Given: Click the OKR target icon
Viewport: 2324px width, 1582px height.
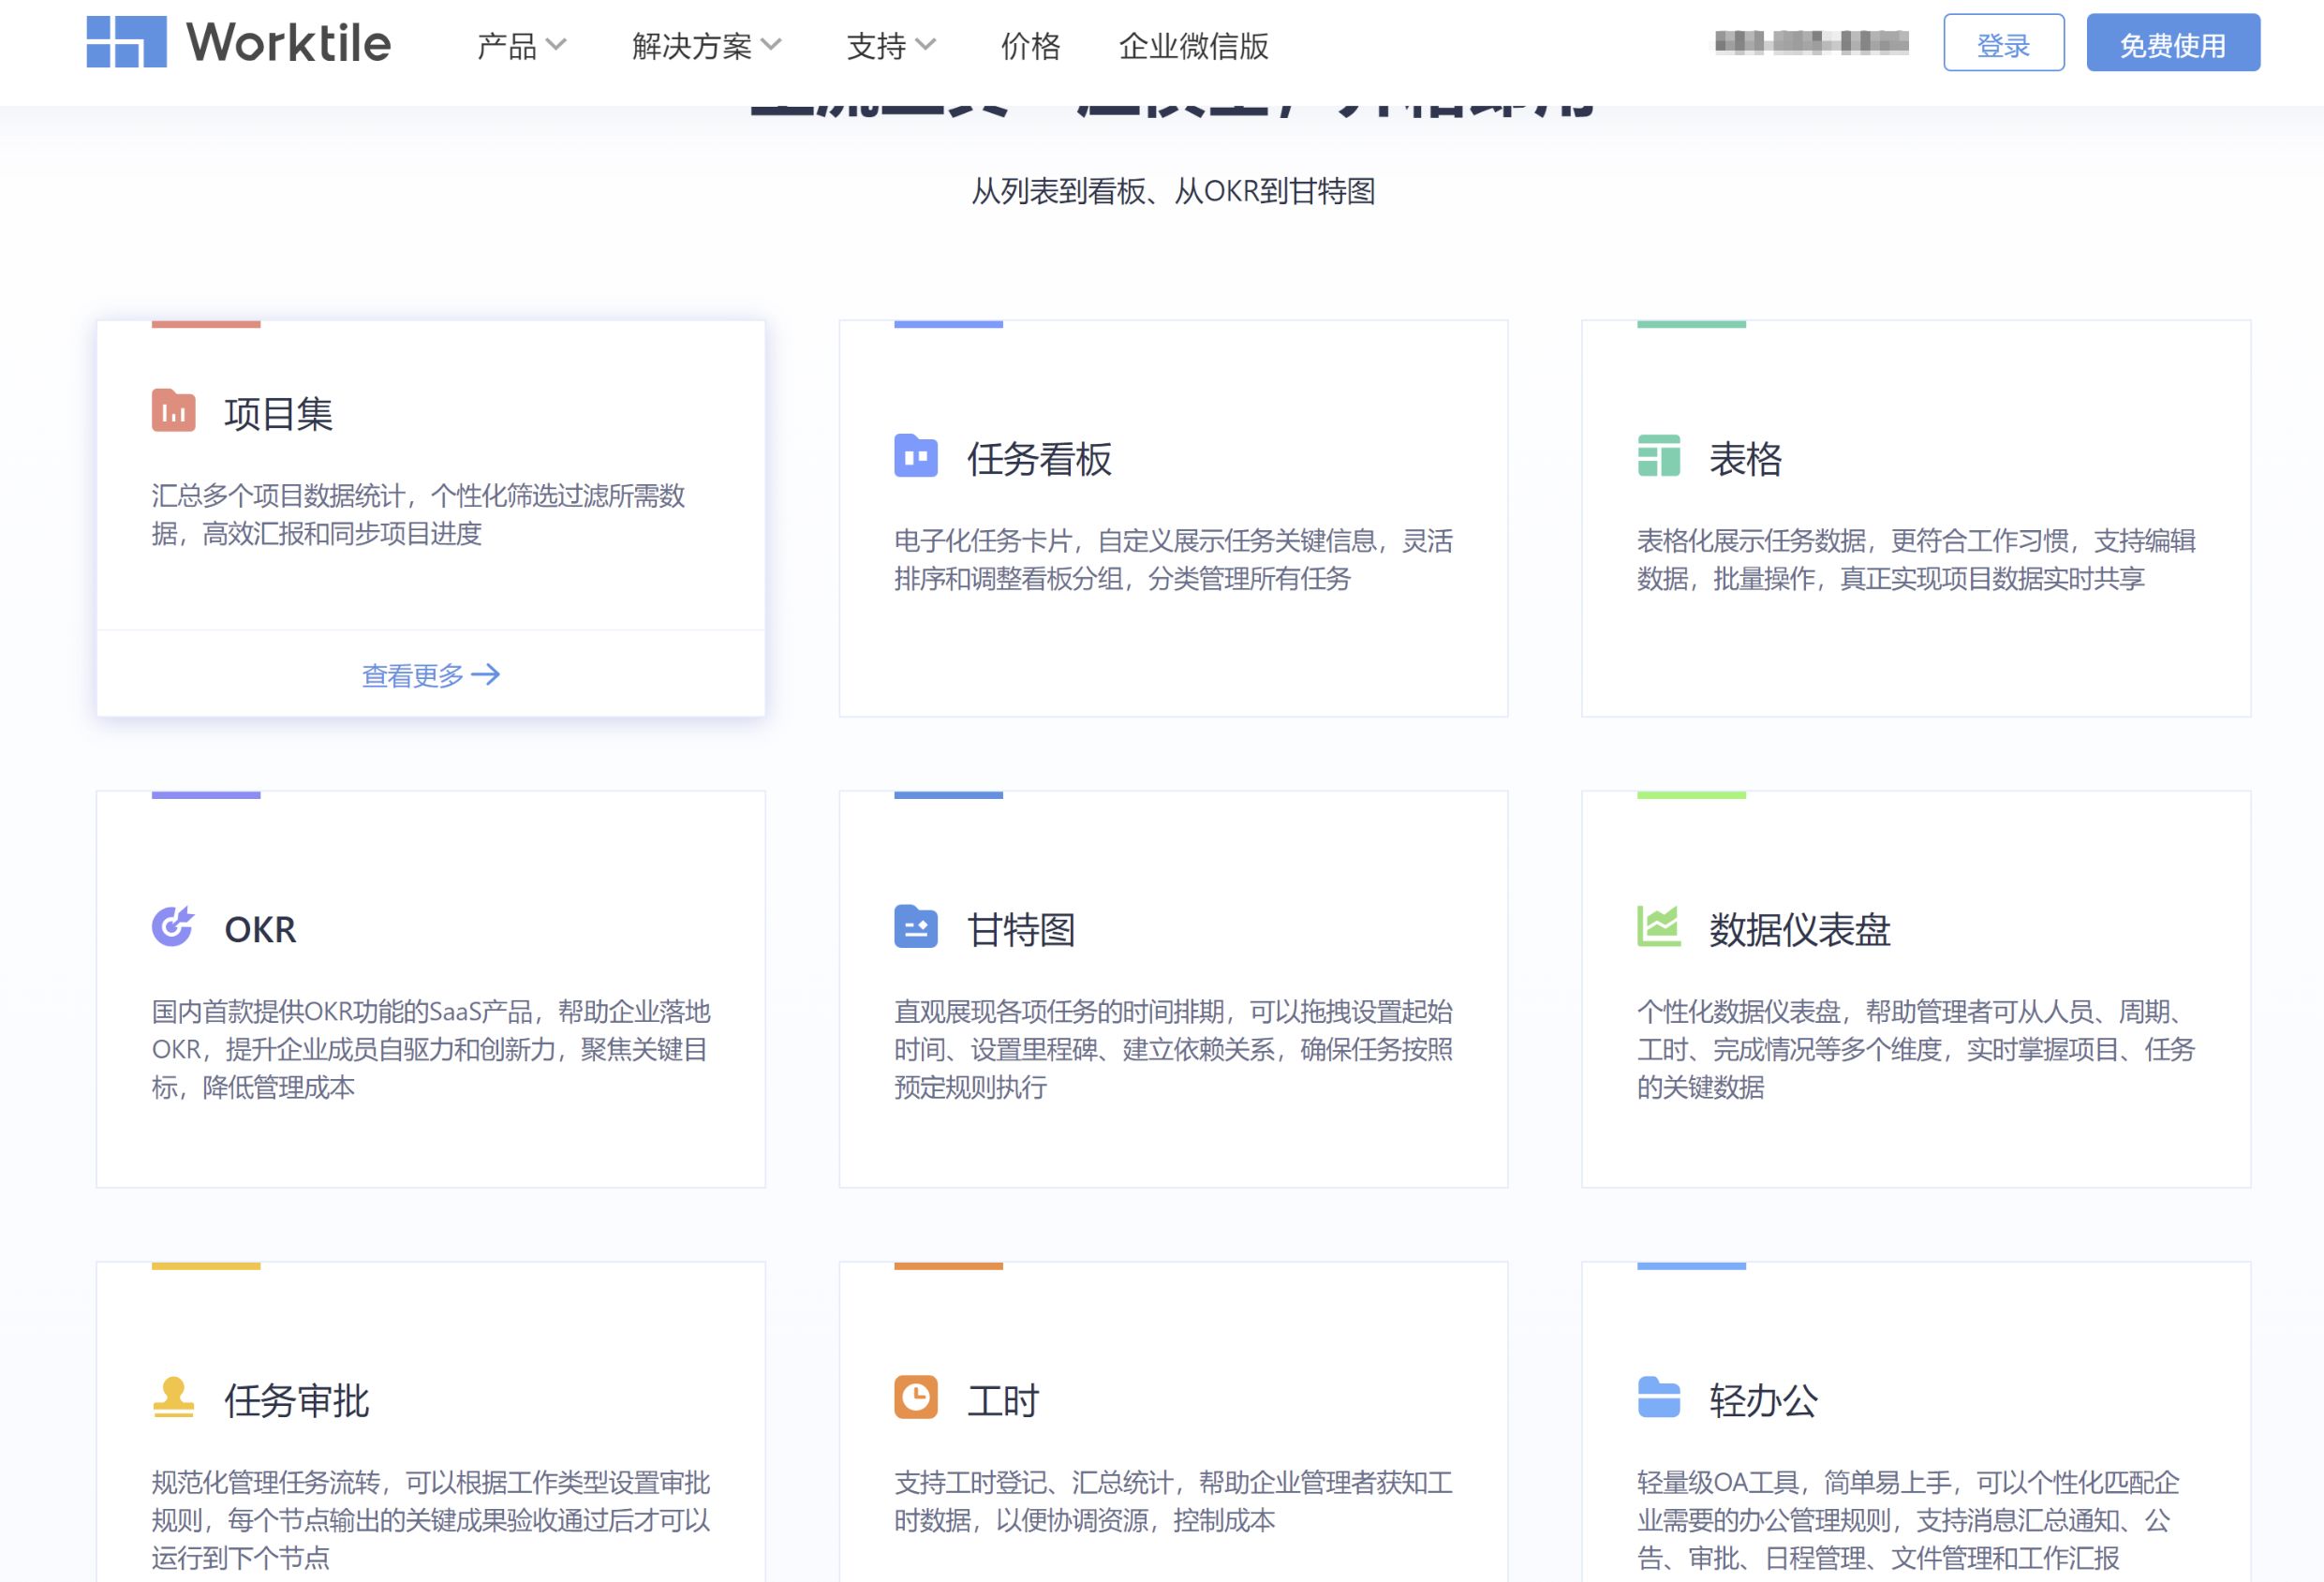Looking at the screenshot, I should [173, 927].
